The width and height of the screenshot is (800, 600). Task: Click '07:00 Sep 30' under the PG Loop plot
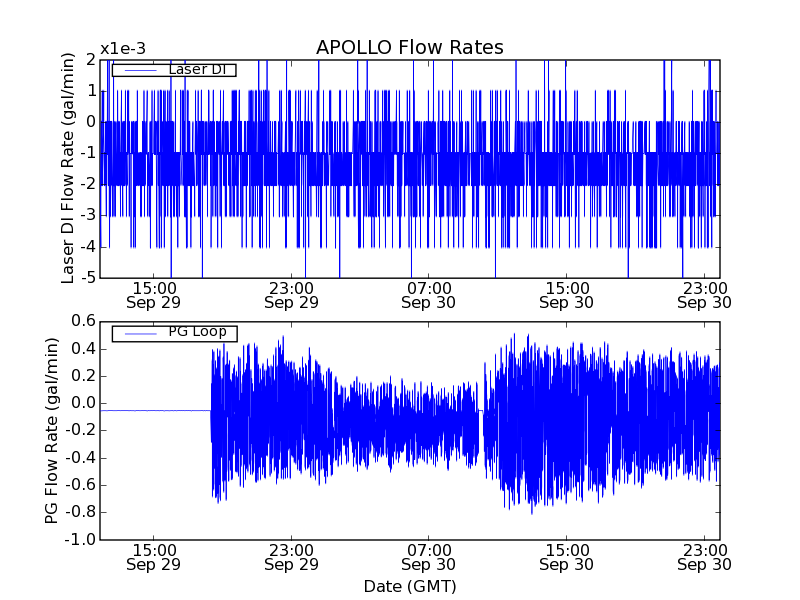429,558
